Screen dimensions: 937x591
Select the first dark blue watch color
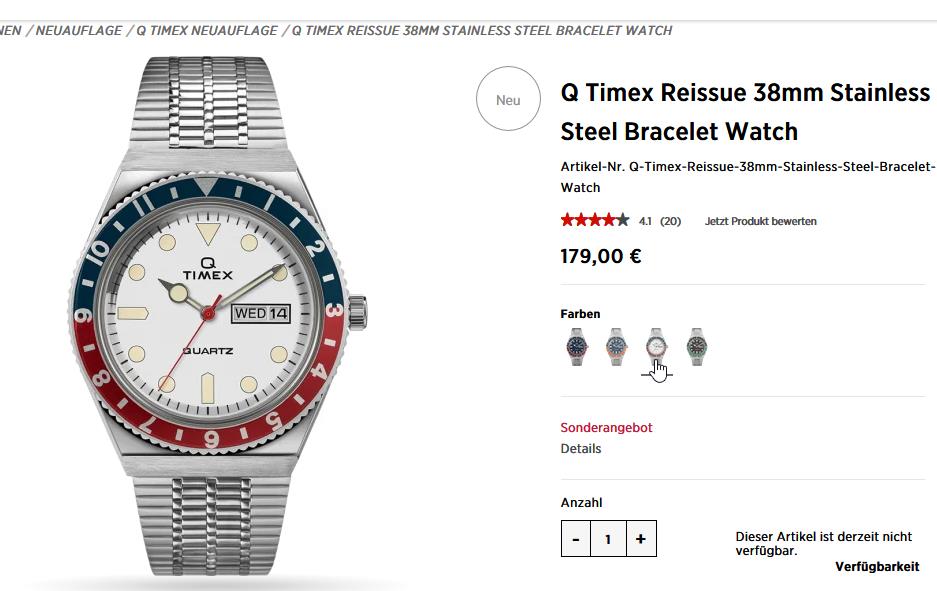click(x=576, y=347)
